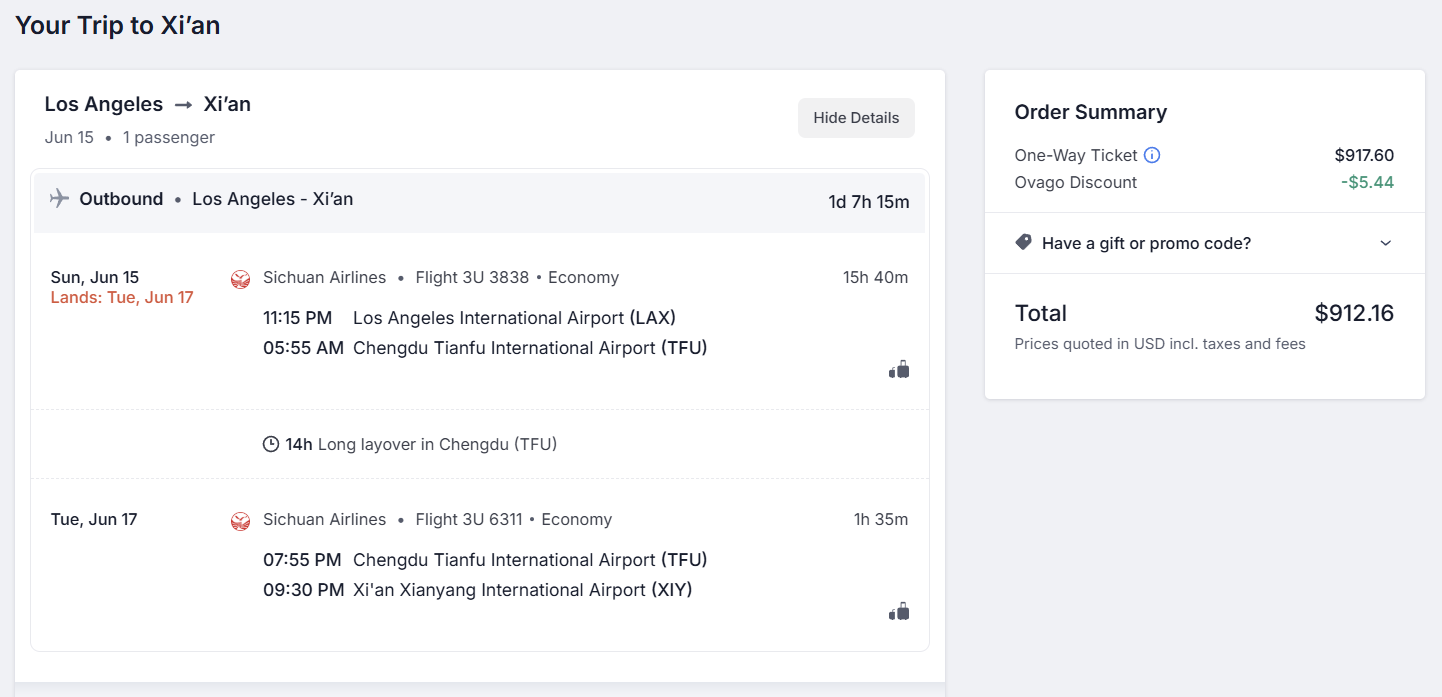Click the baggage icon for flight 3U 3838
The width and height of the screenshot is (1442, 697).
(899, 369)
